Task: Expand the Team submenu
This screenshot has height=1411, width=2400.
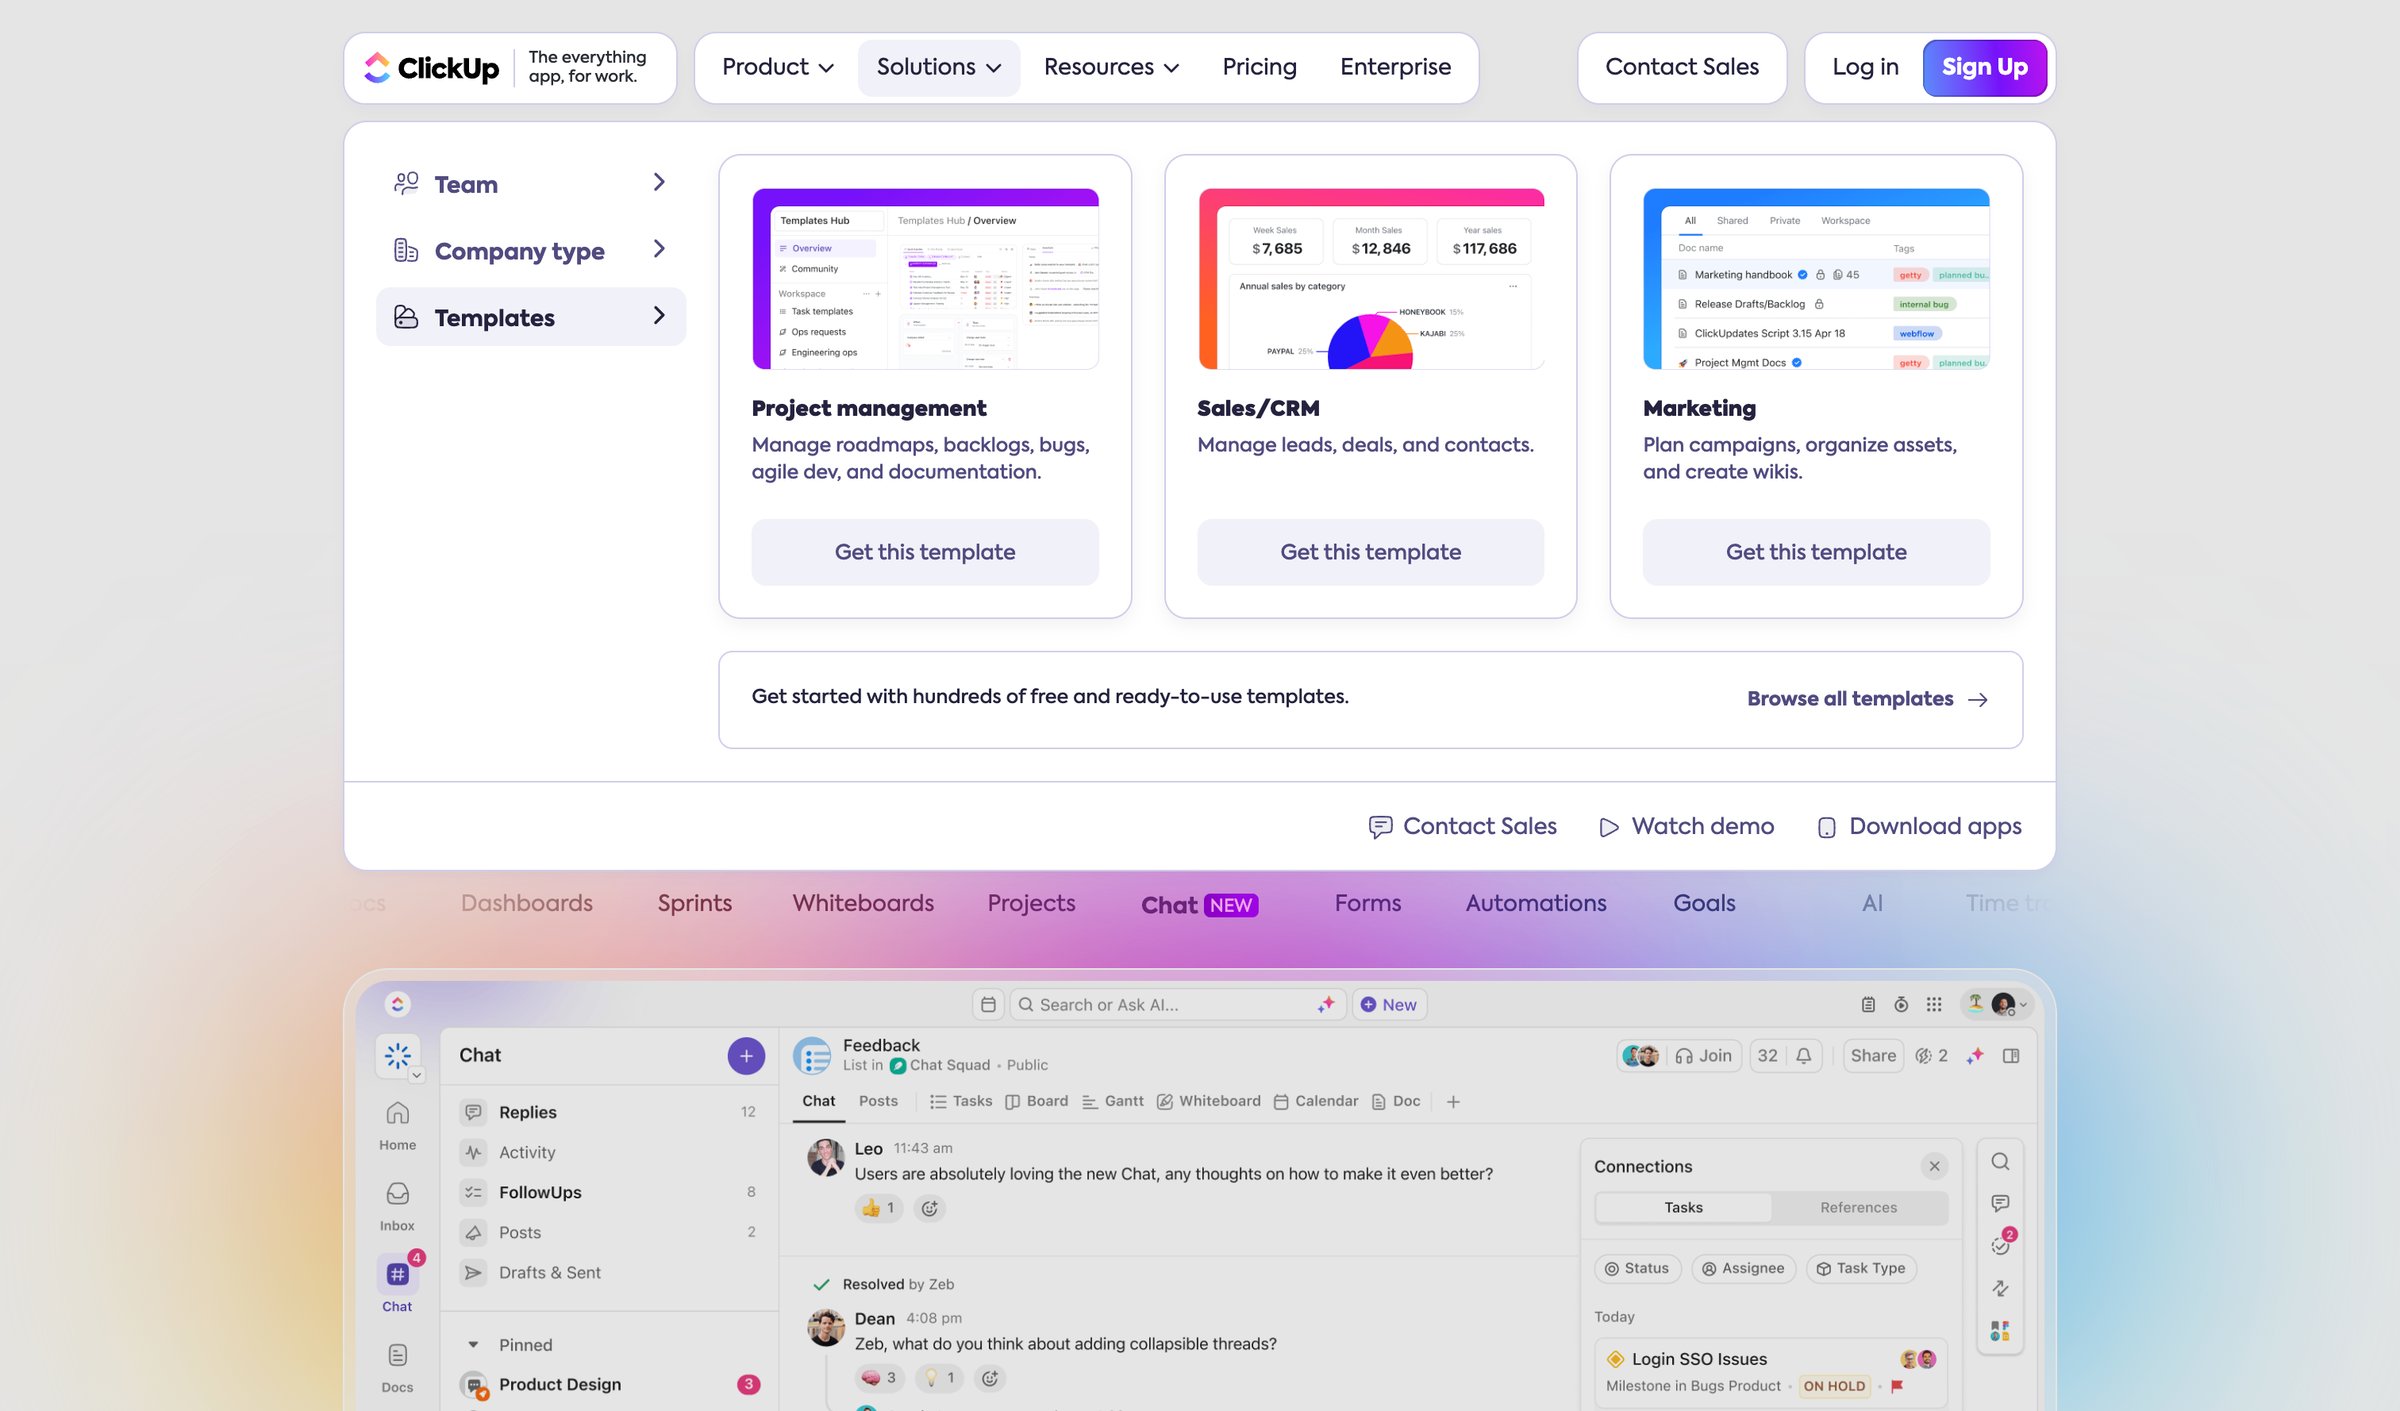Action: click(x=531, y=184)
